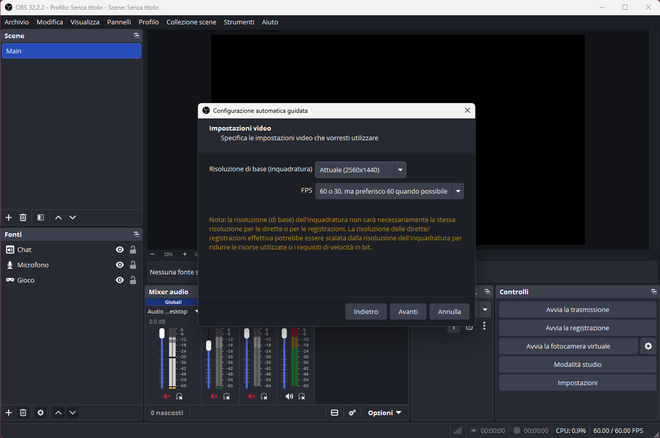Select the Main scene in Scene list
This screenshot has width=660, height=438.
tap(72, 51)
